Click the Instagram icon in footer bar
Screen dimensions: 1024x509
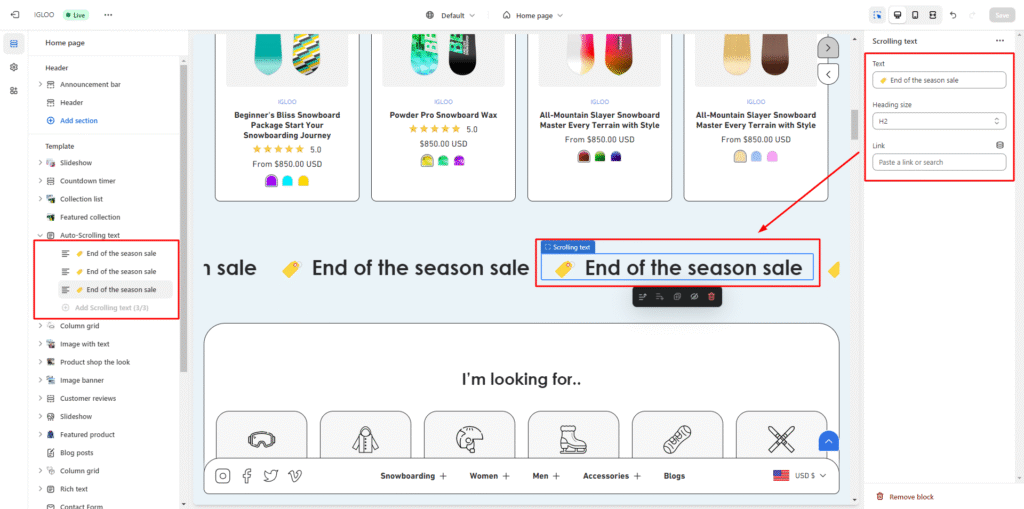[223, 476]
